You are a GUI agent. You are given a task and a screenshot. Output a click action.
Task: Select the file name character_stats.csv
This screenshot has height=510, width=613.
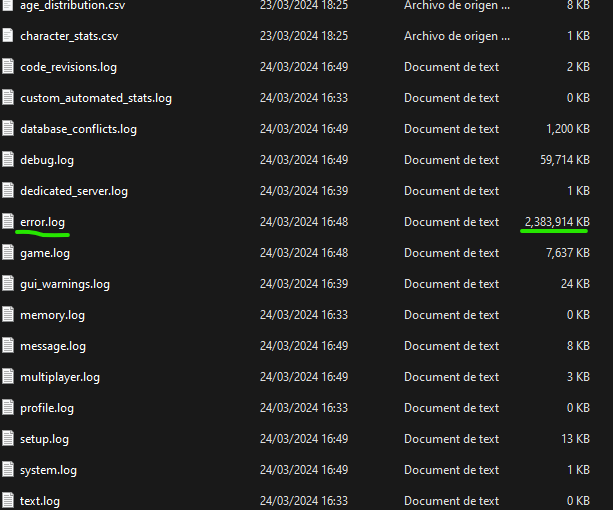click(x=69, y=36)
